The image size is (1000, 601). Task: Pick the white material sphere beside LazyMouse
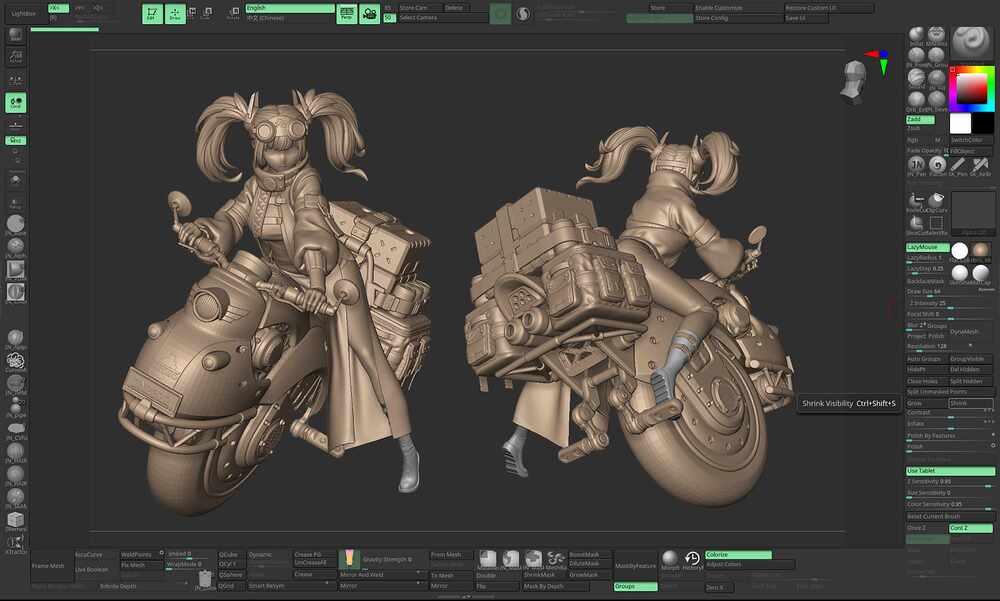(x=959, y=250)
